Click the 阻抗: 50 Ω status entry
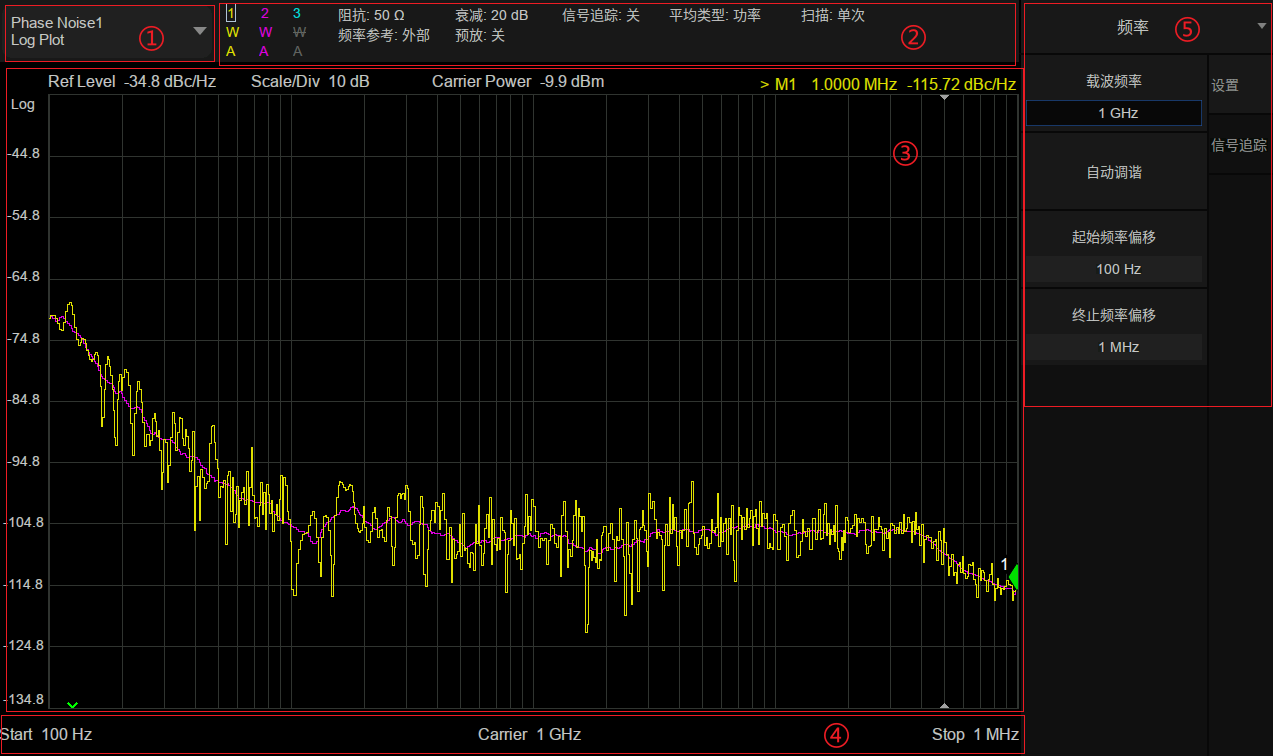The height and width of the screenshot is (756, 1273). 371,15
